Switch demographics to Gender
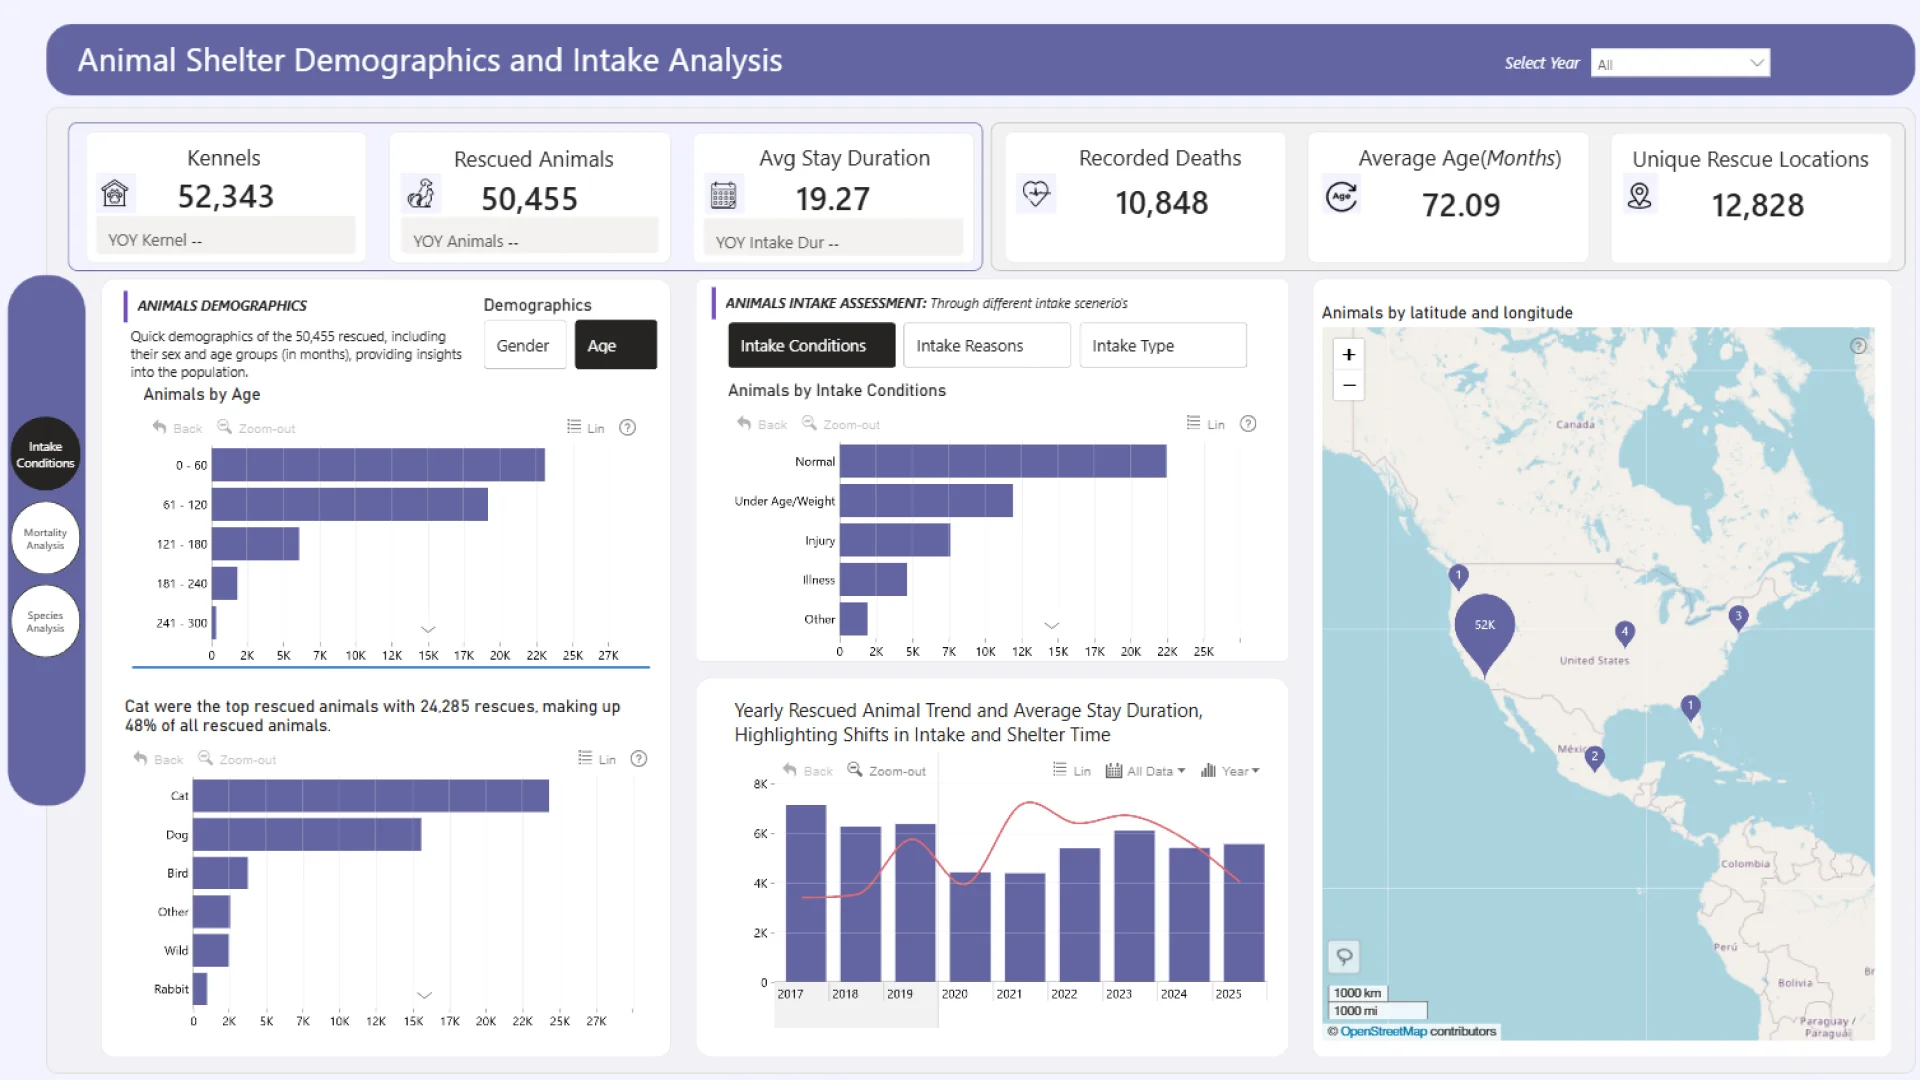1920x1080 pixels. pyautogui.click(x=523, y=346)
